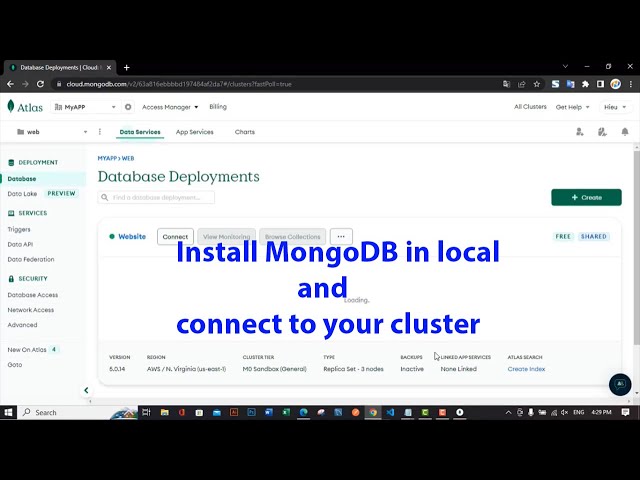Click the Browse Collections button
Screen dimensions: 640x480
pos(293,237)
